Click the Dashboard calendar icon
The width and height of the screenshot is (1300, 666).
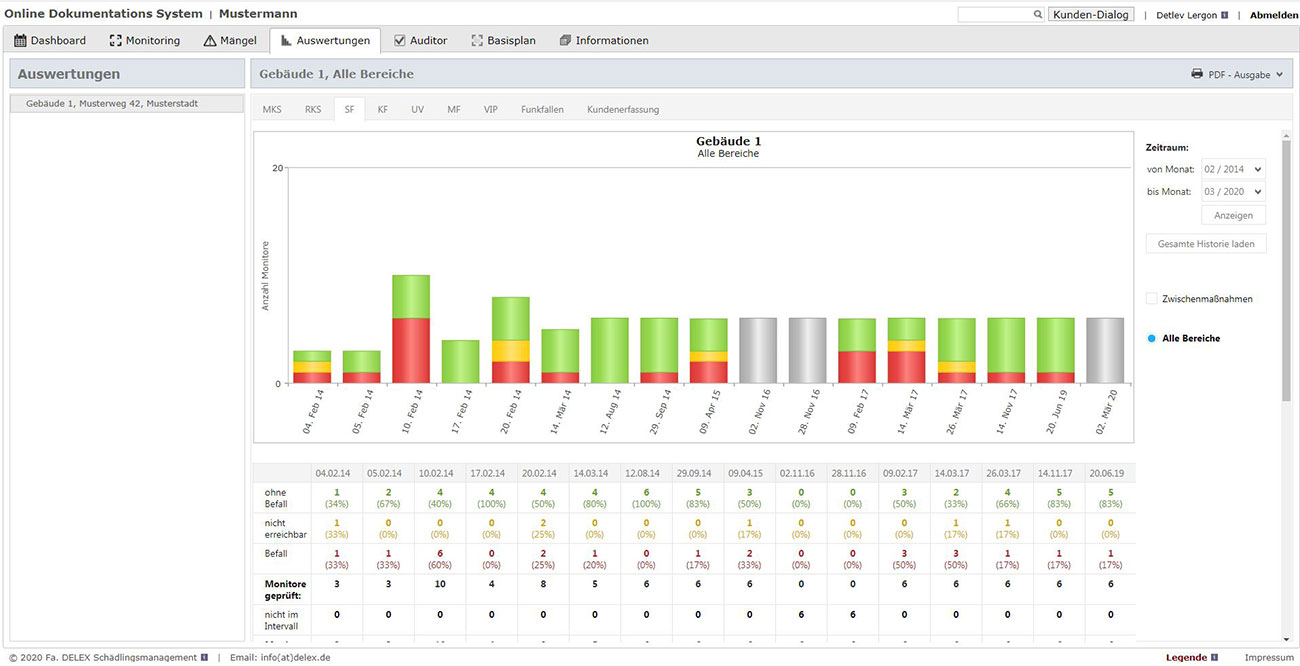coord(20,41)
